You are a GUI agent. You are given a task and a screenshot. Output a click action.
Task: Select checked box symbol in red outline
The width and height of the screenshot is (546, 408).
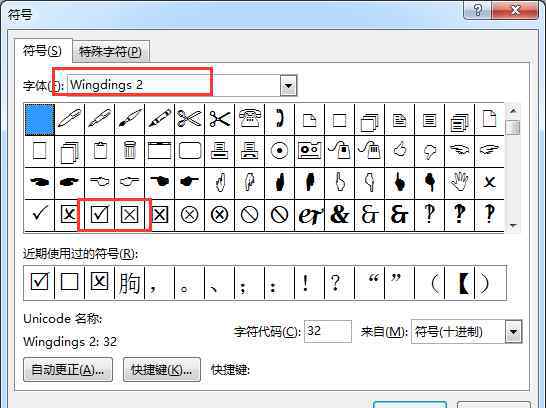click(100, 215)
